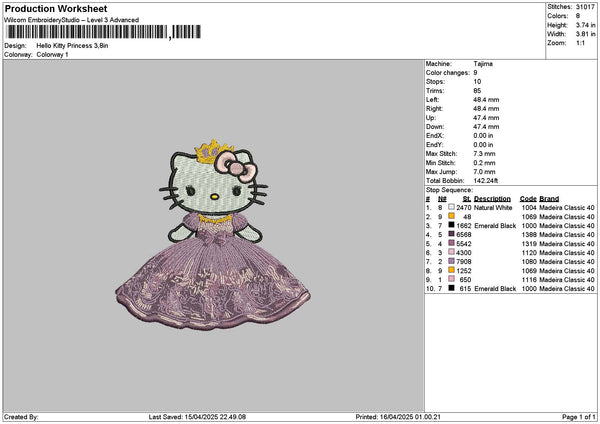Click "Natural White" in stop 1
This screenshot has height=424, width=600.
click(x=493, y=208)
